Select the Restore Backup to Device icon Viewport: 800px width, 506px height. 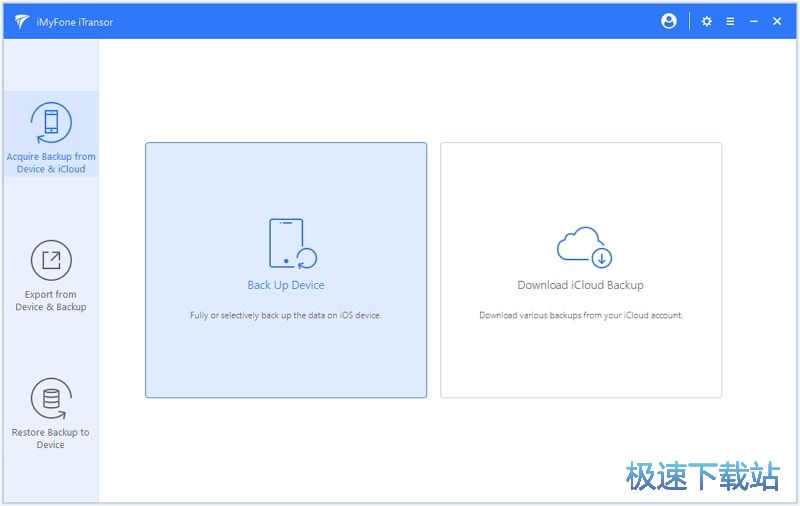pyautogui.click(x=51, y=398)
